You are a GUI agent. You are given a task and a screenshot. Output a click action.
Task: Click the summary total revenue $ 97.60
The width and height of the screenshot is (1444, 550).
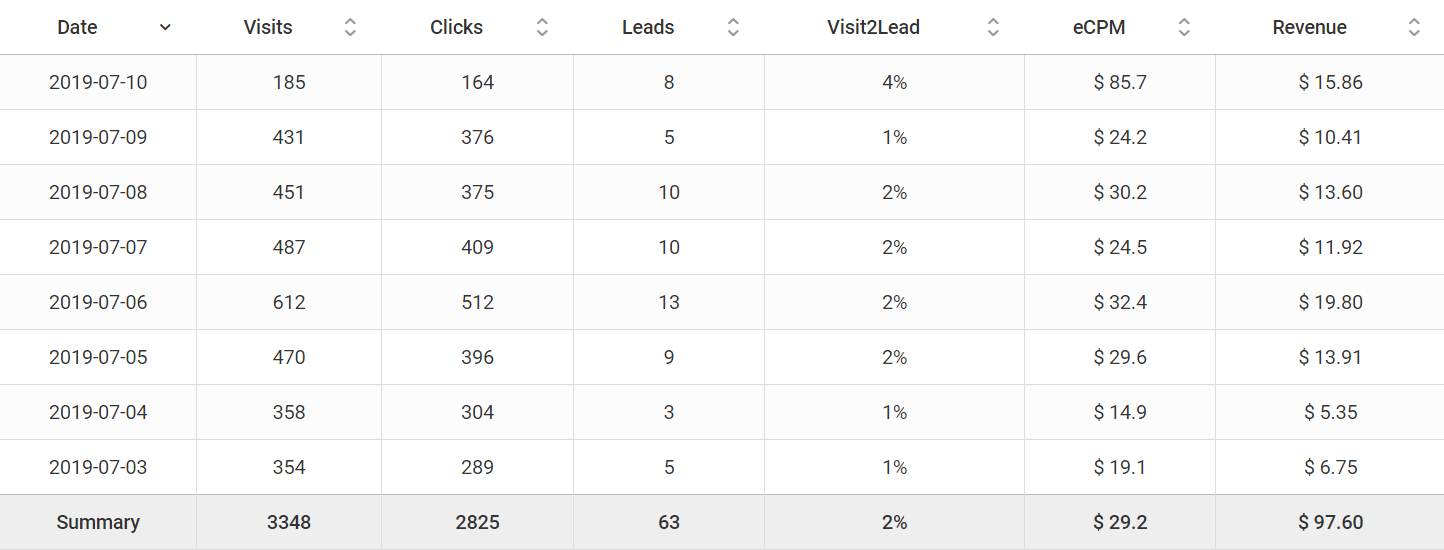1330,522
